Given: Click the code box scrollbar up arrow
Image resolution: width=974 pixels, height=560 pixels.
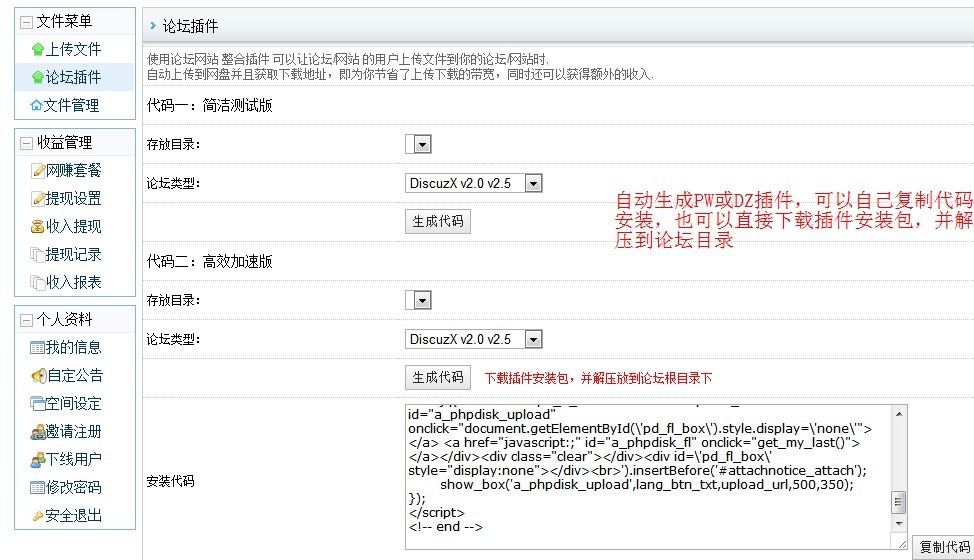Looking at the screenshot, I should tap(899, 413).
